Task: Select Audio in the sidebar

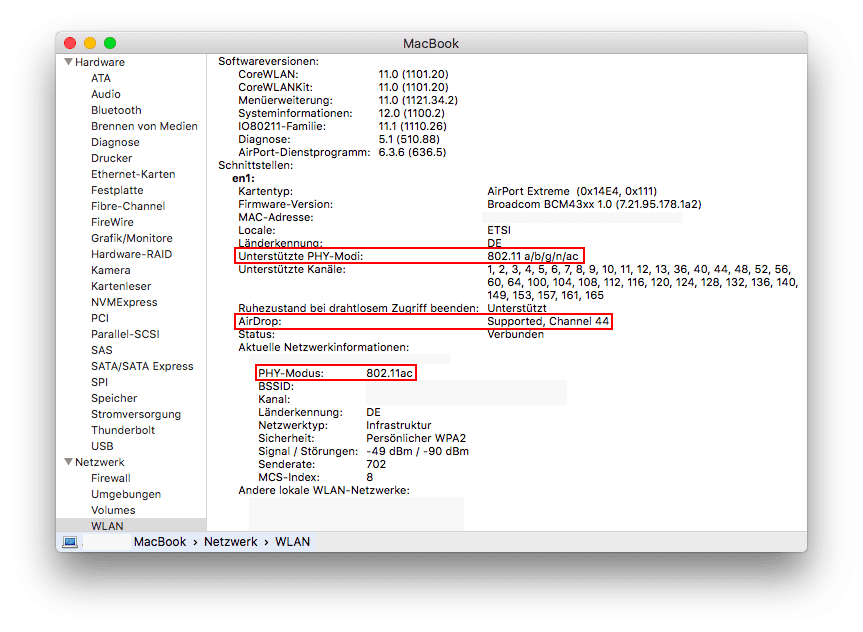Action: pyautogui.click(x=106, y=94)
